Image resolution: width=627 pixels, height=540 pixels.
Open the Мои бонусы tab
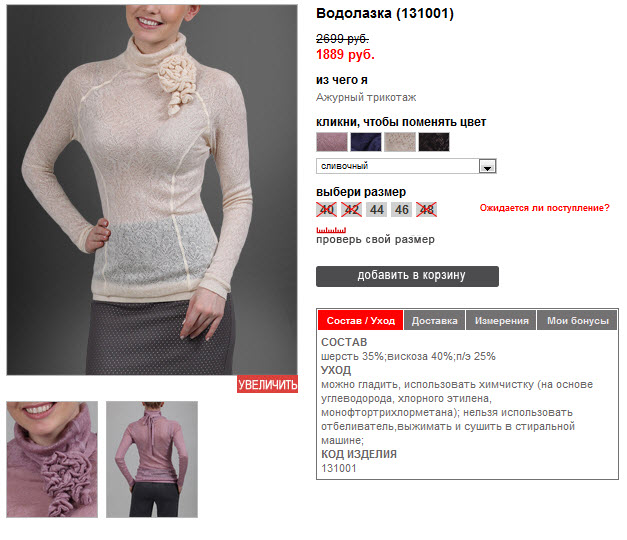click(577, 320)
